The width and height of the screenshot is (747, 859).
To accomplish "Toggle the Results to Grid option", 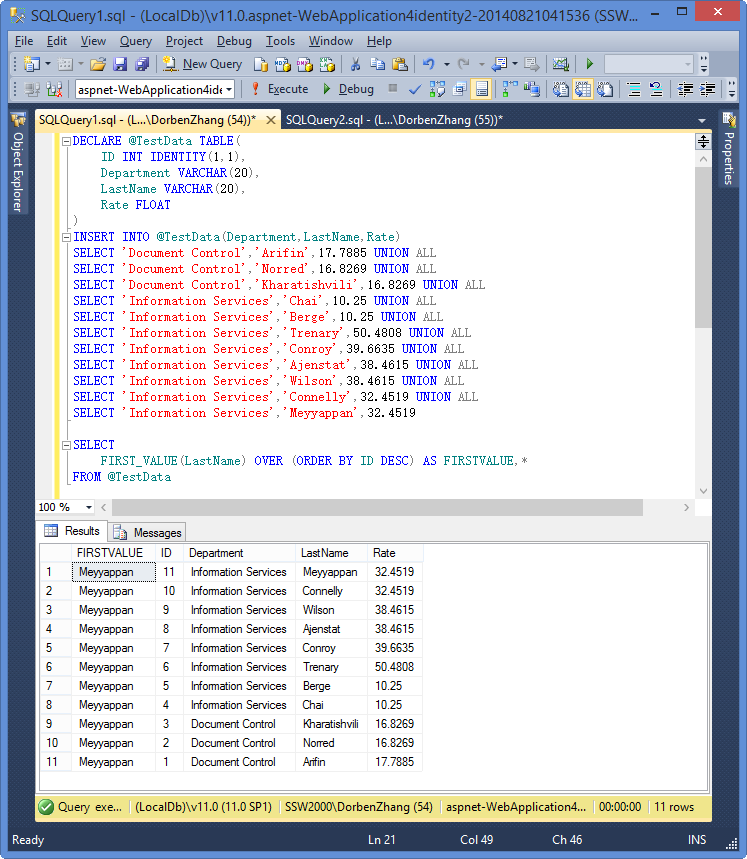I will [x=582, y=89].
